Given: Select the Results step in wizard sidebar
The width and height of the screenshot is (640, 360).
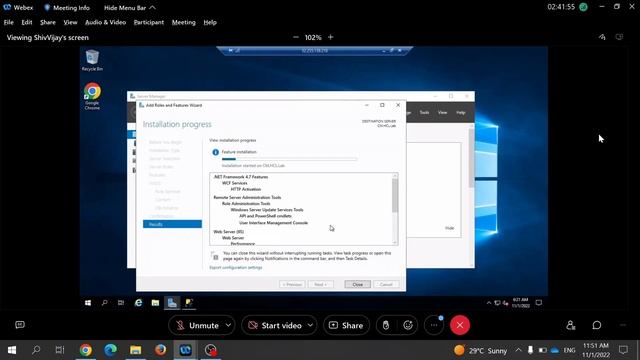Looking at the screenshot, I should point(172,224).
